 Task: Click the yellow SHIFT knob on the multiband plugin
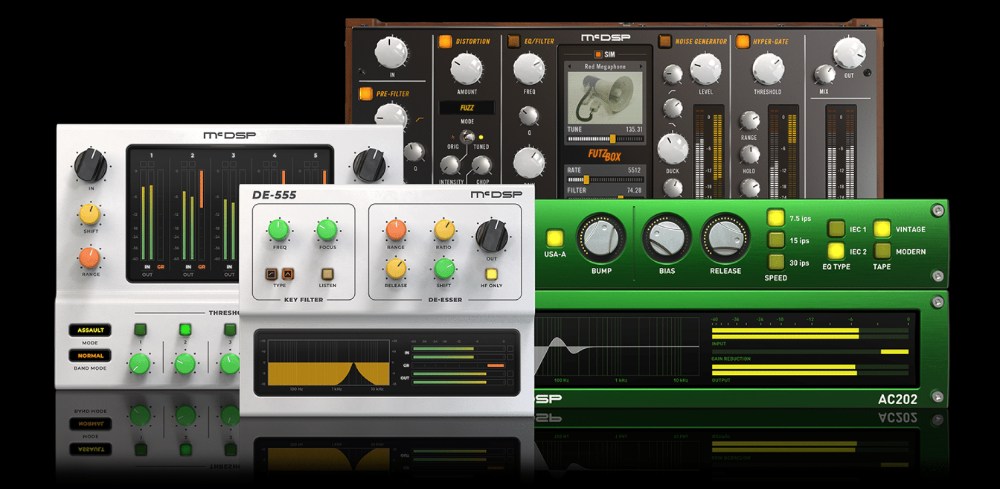(89, 214)
